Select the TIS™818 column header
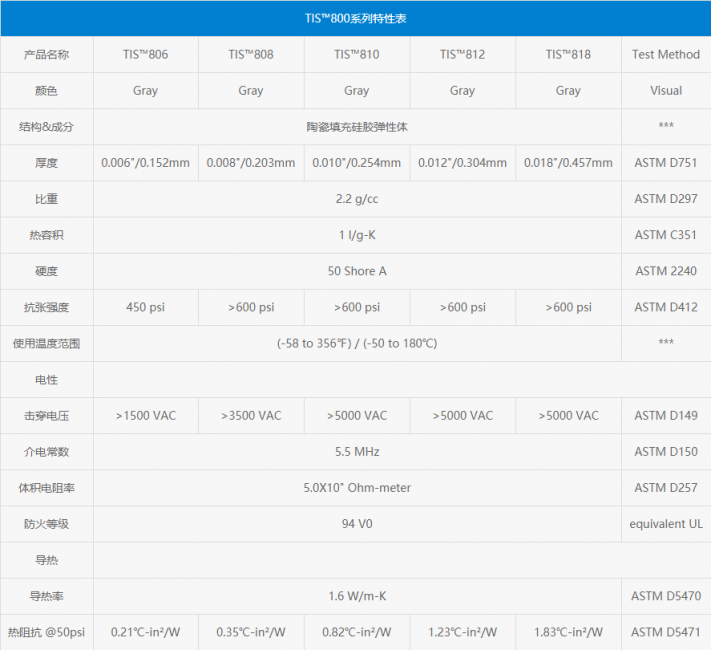Image resolution: width=711 pixels, height=650 pixels. tap(568, 54)
